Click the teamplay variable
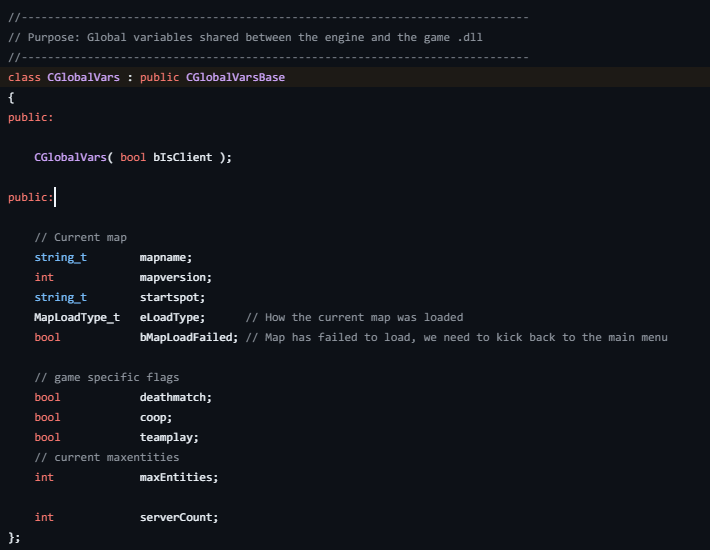This screenshot has width=710, height=550. coord(166,437)
